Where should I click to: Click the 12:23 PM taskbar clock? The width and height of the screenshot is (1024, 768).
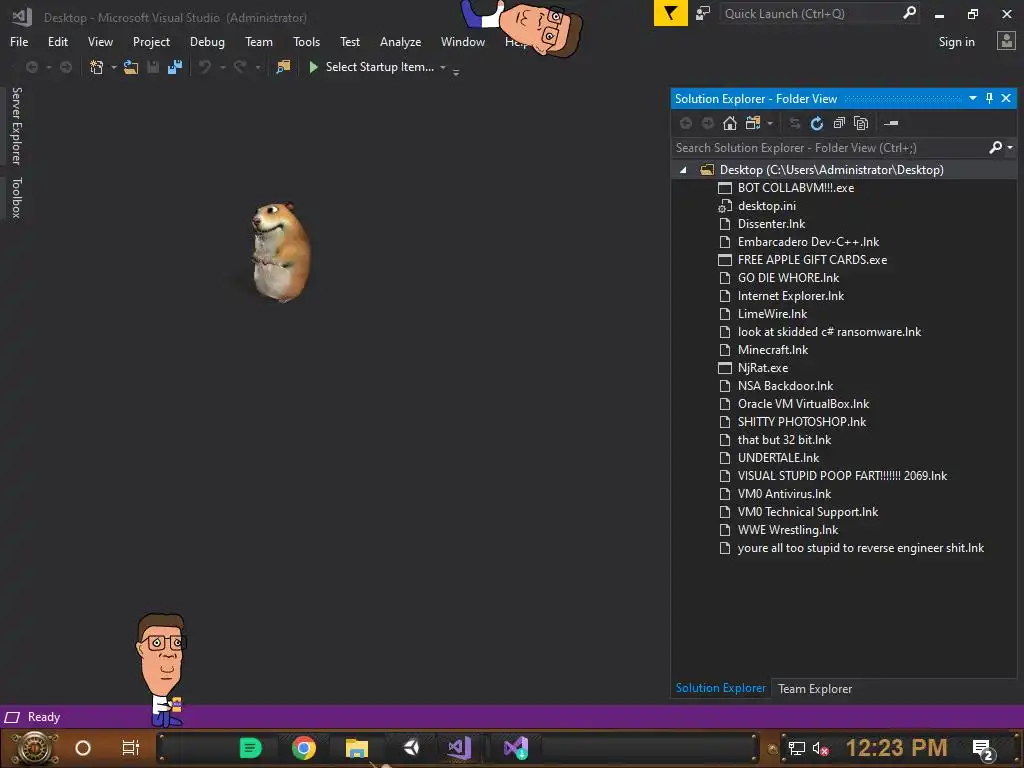coord(896,748)
